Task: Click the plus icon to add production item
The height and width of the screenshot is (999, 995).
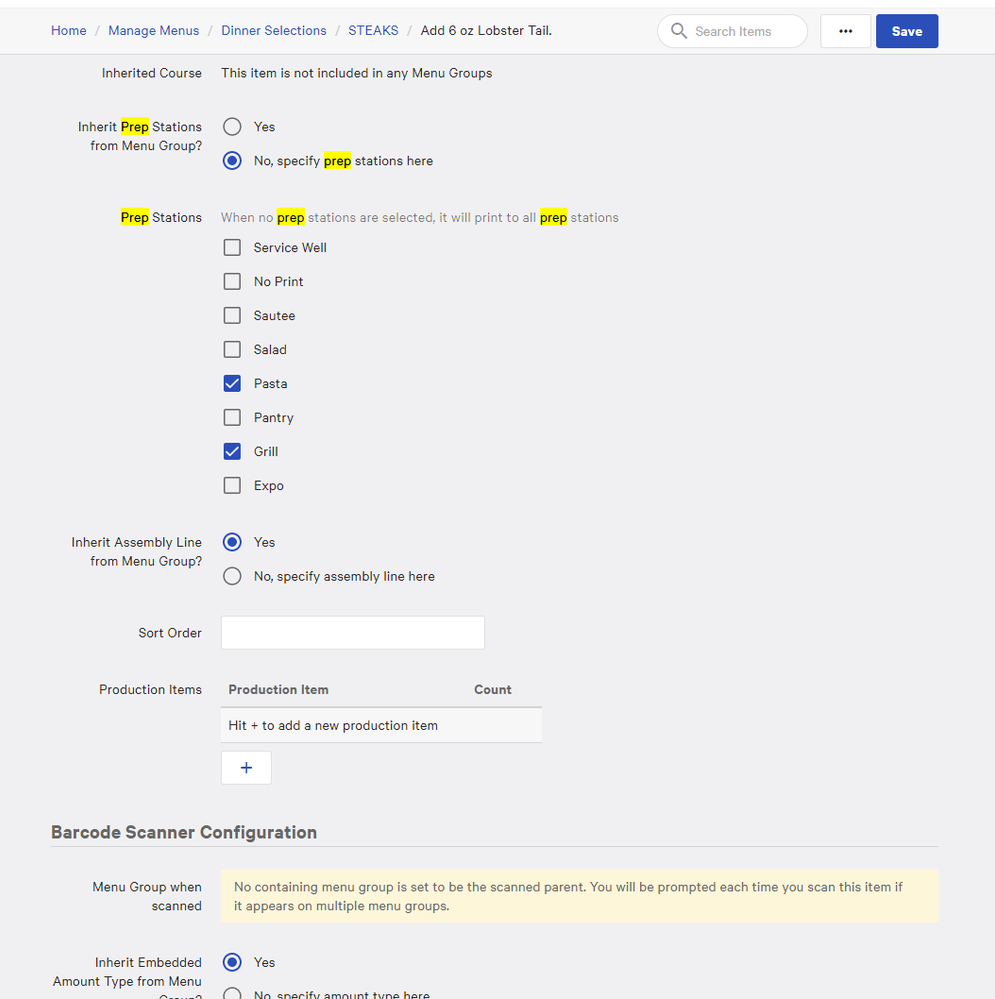Action: (246, 768)
